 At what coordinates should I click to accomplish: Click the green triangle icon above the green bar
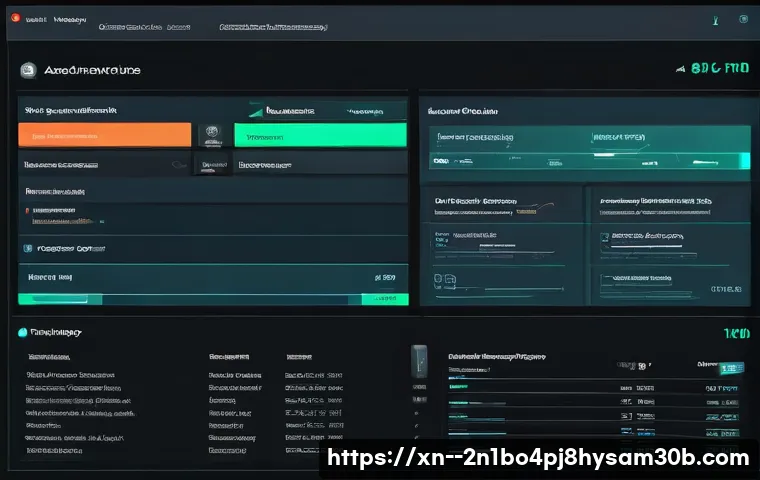[x=256, y=111]
